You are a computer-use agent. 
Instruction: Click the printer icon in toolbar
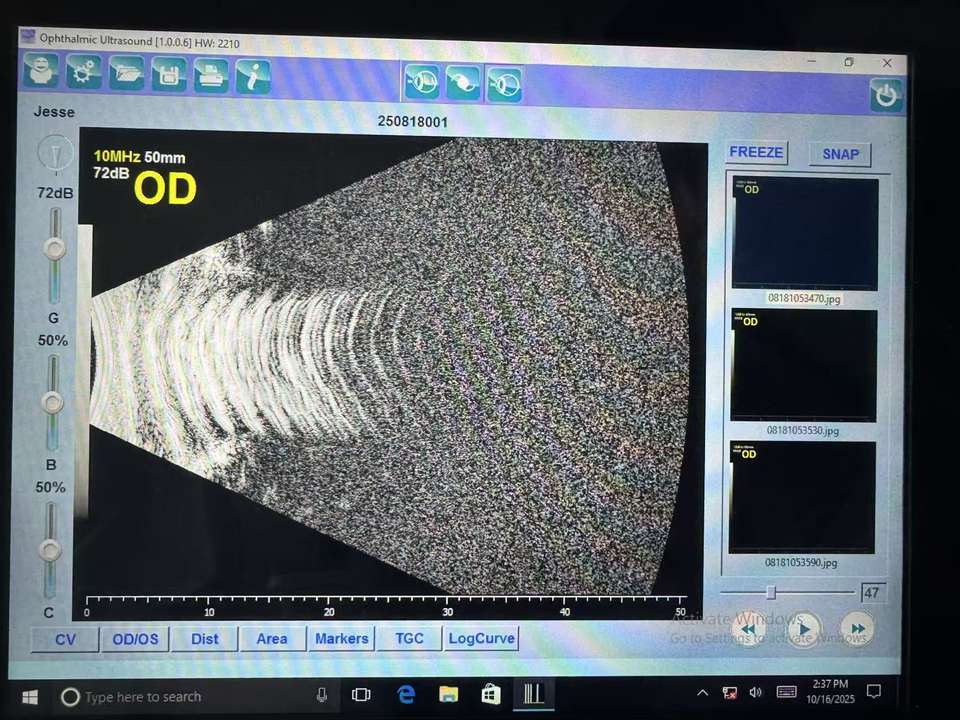tap(211, 75)
